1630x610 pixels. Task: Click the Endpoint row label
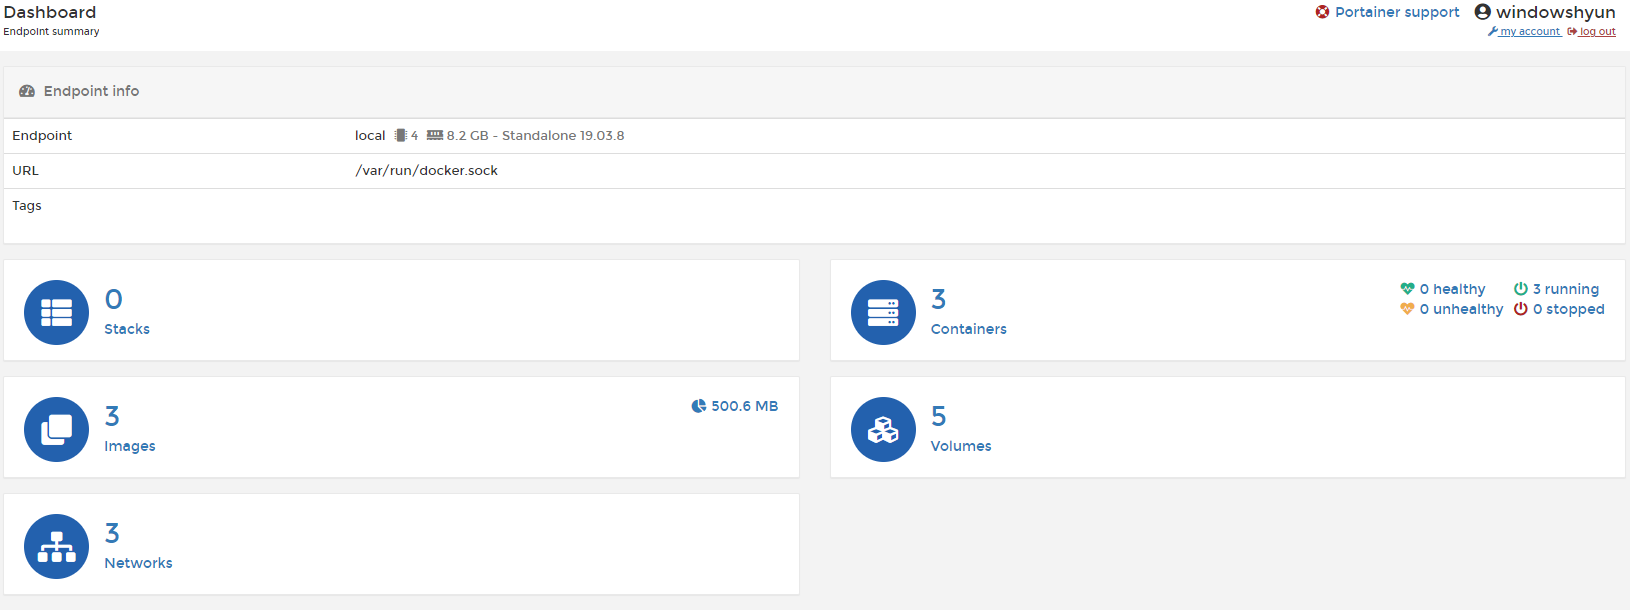pos(42,136)
